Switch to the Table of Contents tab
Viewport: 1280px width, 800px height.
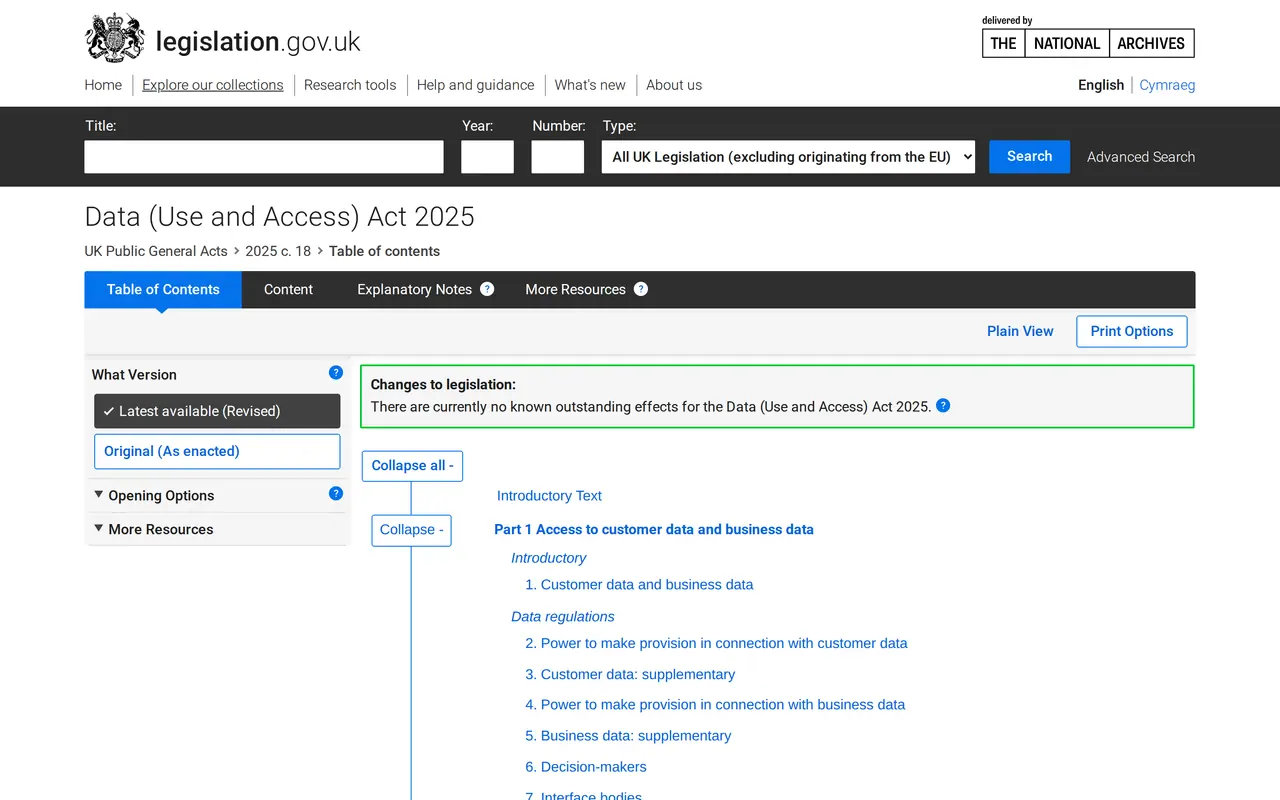pos(163,290)
